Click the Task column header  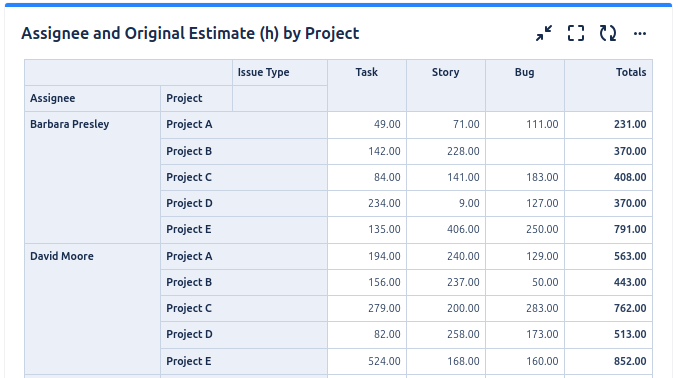point(367,85)
